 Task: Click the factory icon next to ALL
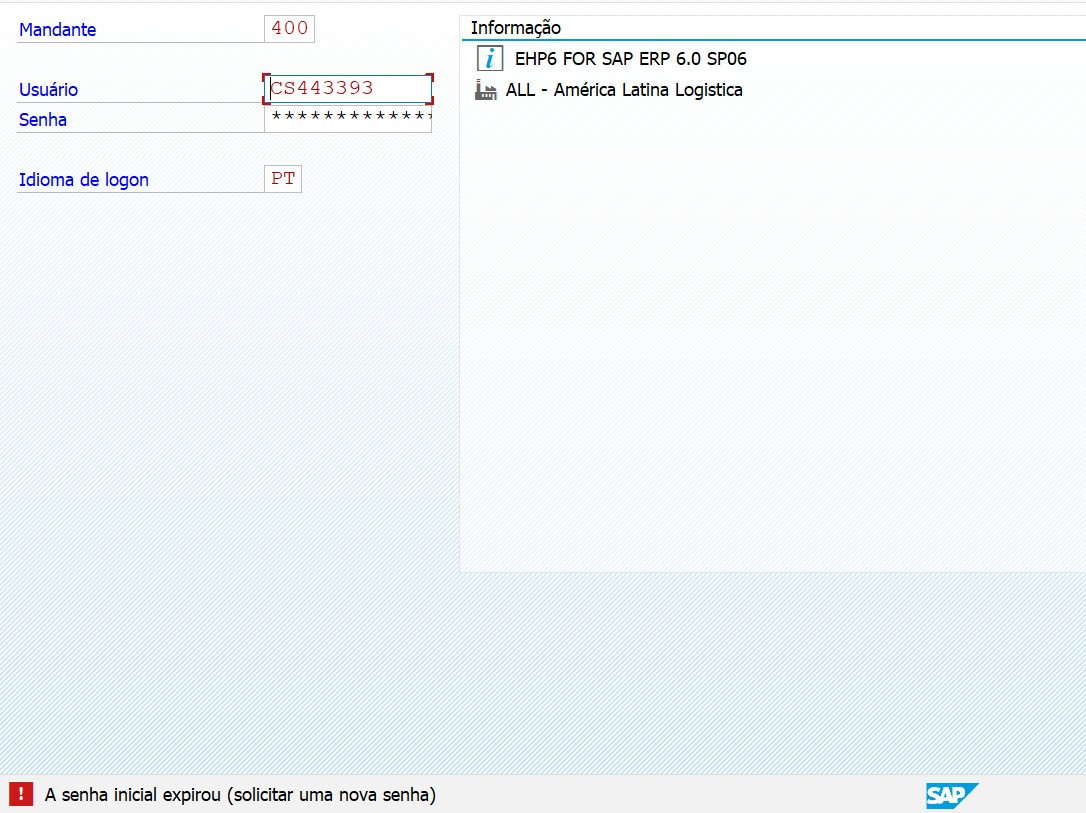(x=486, y=90)
